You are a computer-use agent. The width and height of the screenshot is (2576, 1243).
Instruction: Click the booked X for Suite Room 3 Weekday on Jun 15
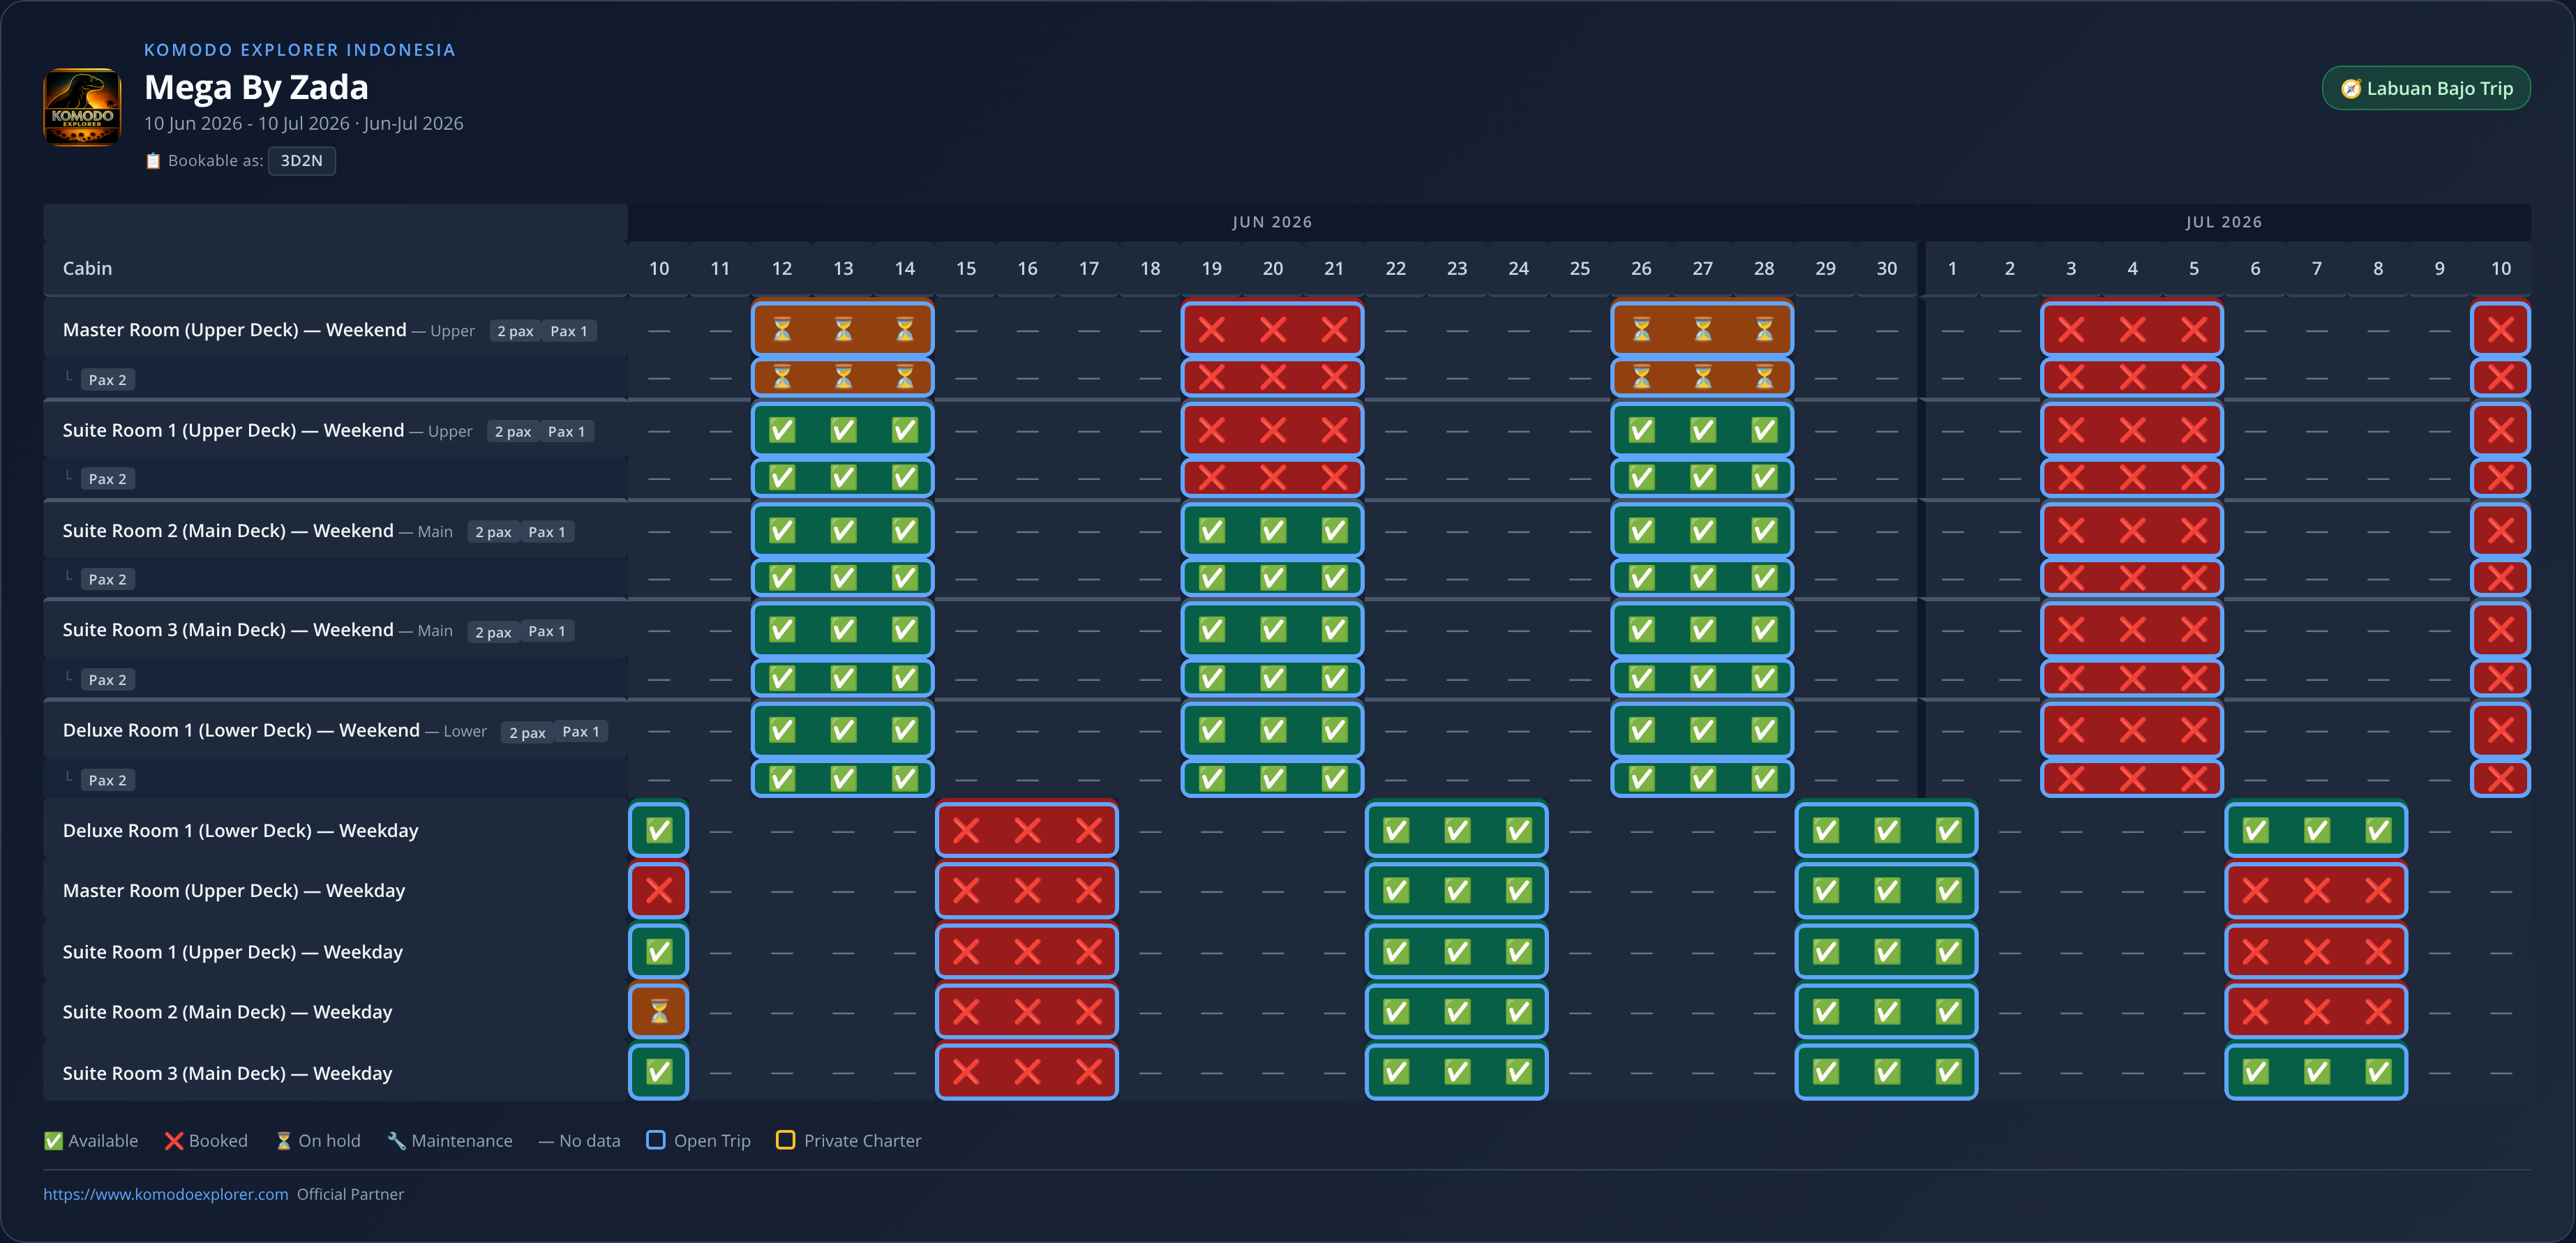(x=966, y=1072)
